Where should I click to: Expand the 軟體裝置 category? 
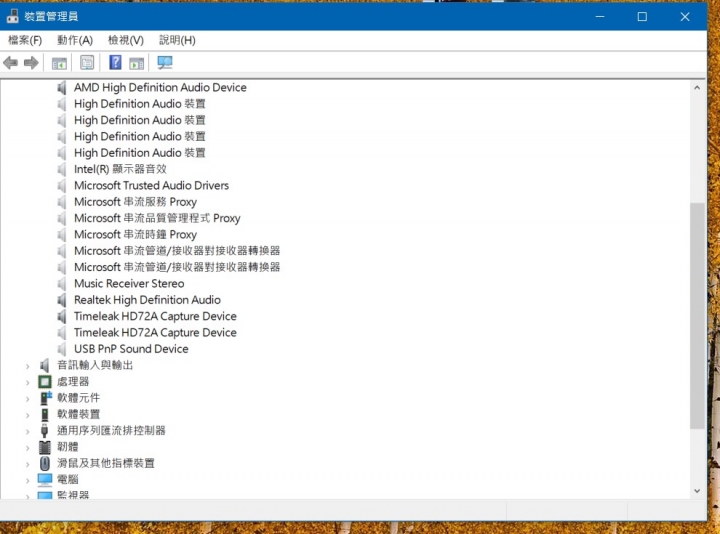[28, 415]
